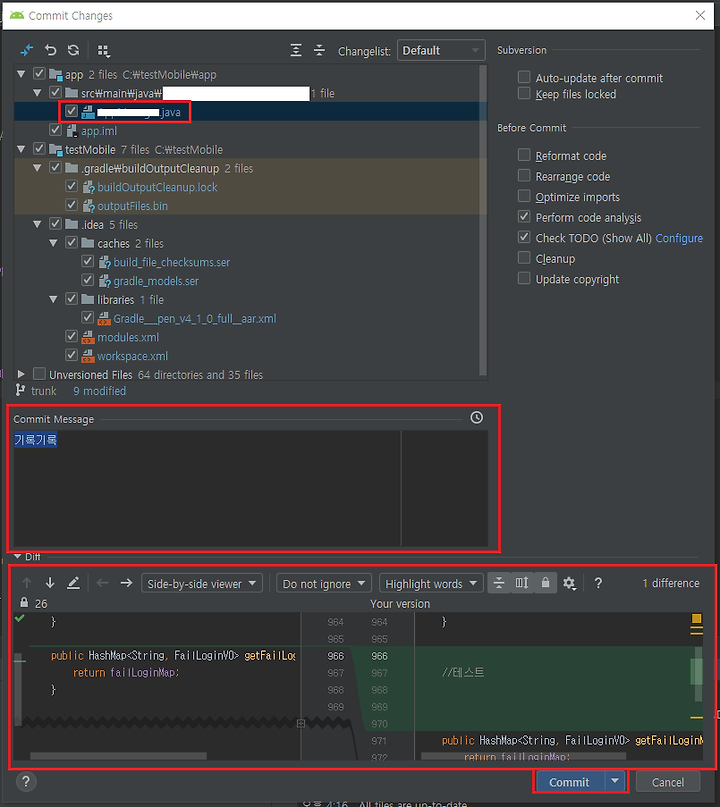Click the Cancel button
This screenshot has height=807, width=720.
click(x=668, y=782)
